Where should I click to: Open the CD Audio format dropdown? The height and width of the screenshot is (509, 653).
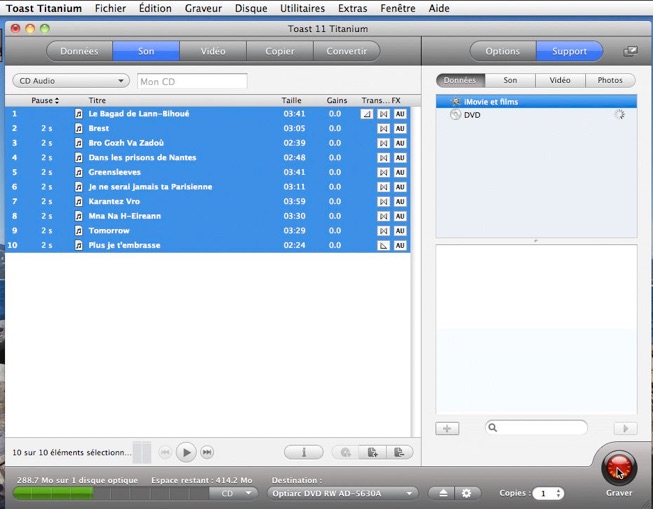(71, 81)
